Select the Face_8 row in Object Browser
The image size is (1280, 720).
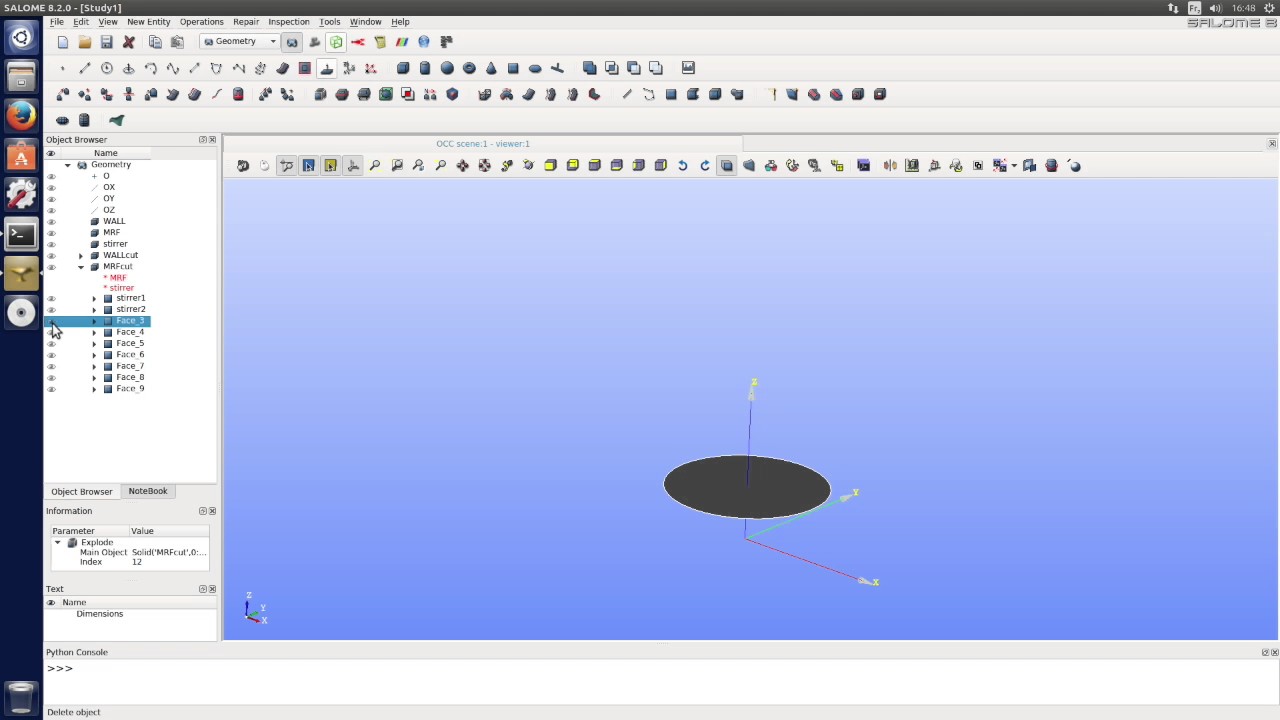click(x=130, y=378)
